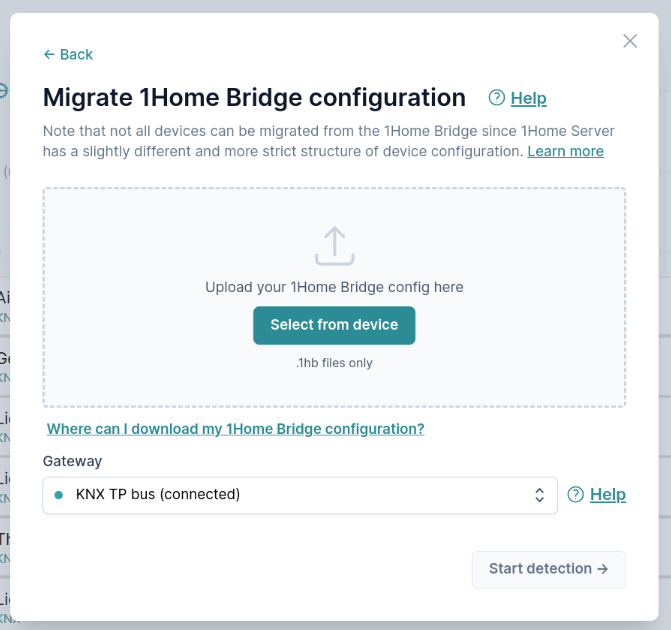The width and height of the screenshot is (671, 630).
Task: Click 'Upload your 1Home Bridge config here' text
Action: tap(334, 287)
